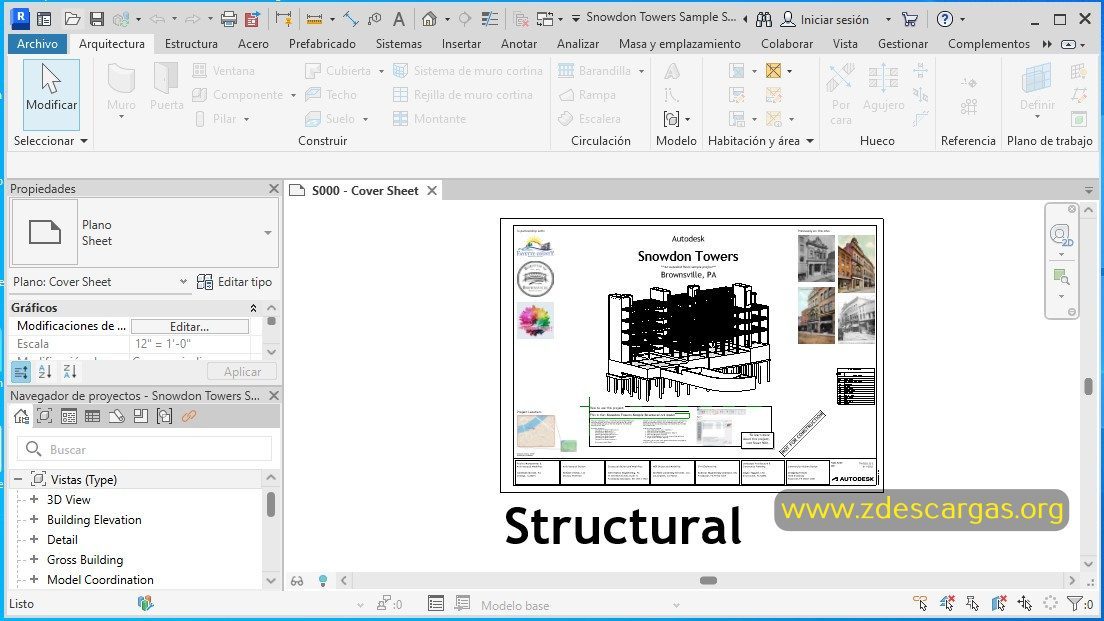
Task: Choose the Text tool letter A icon
Action: tap(399, 19)
